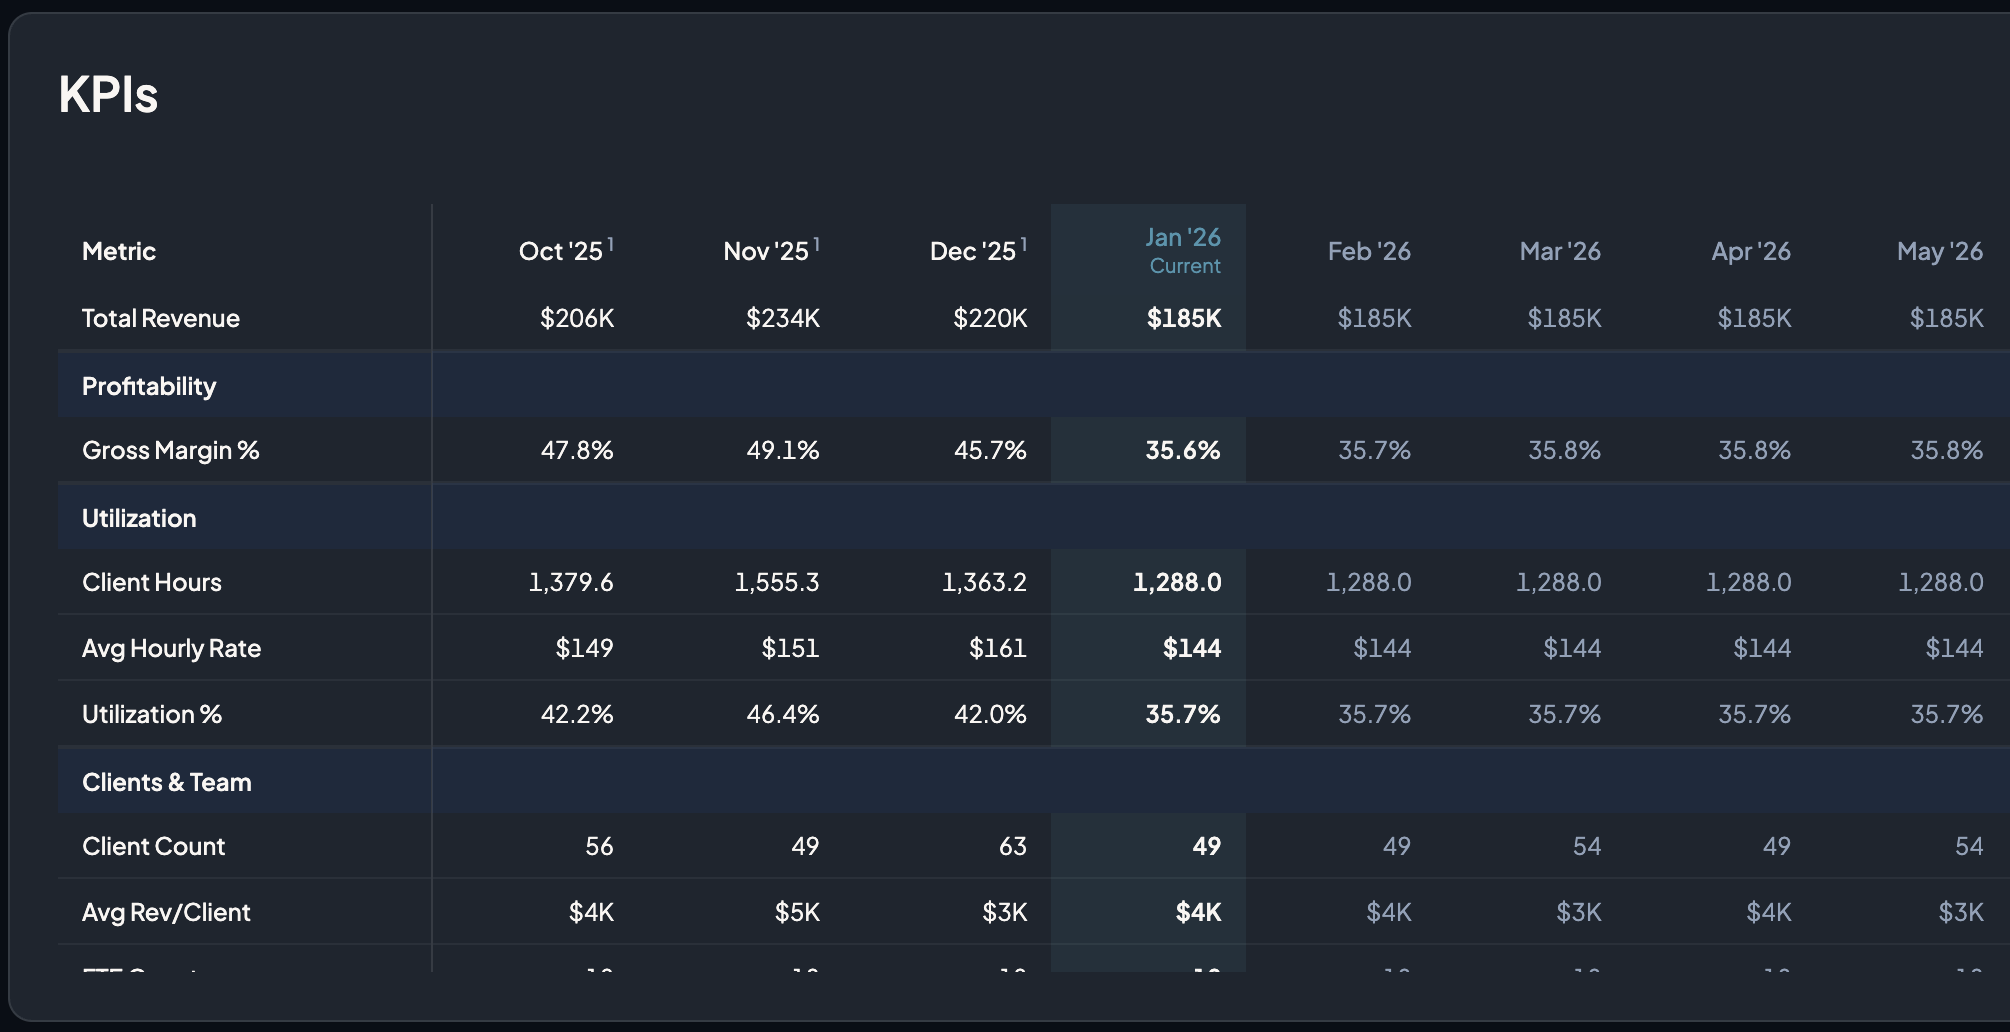Collapse the Profitability section row

click(149, 386)
